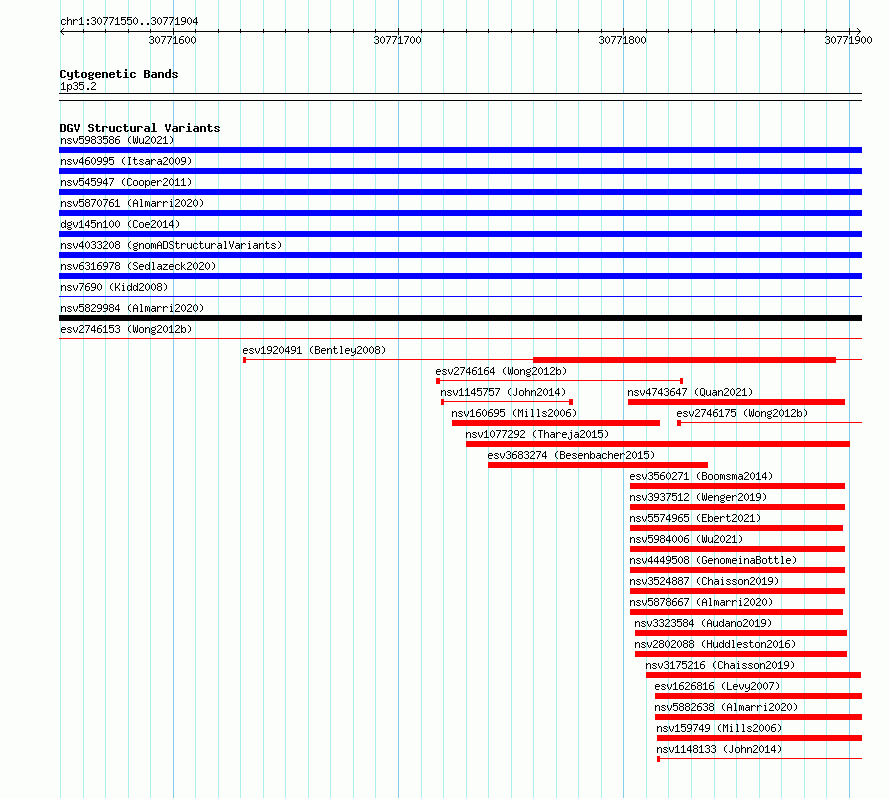Click nsv4743647 (Quan2021) label

[x=690, y=392]
